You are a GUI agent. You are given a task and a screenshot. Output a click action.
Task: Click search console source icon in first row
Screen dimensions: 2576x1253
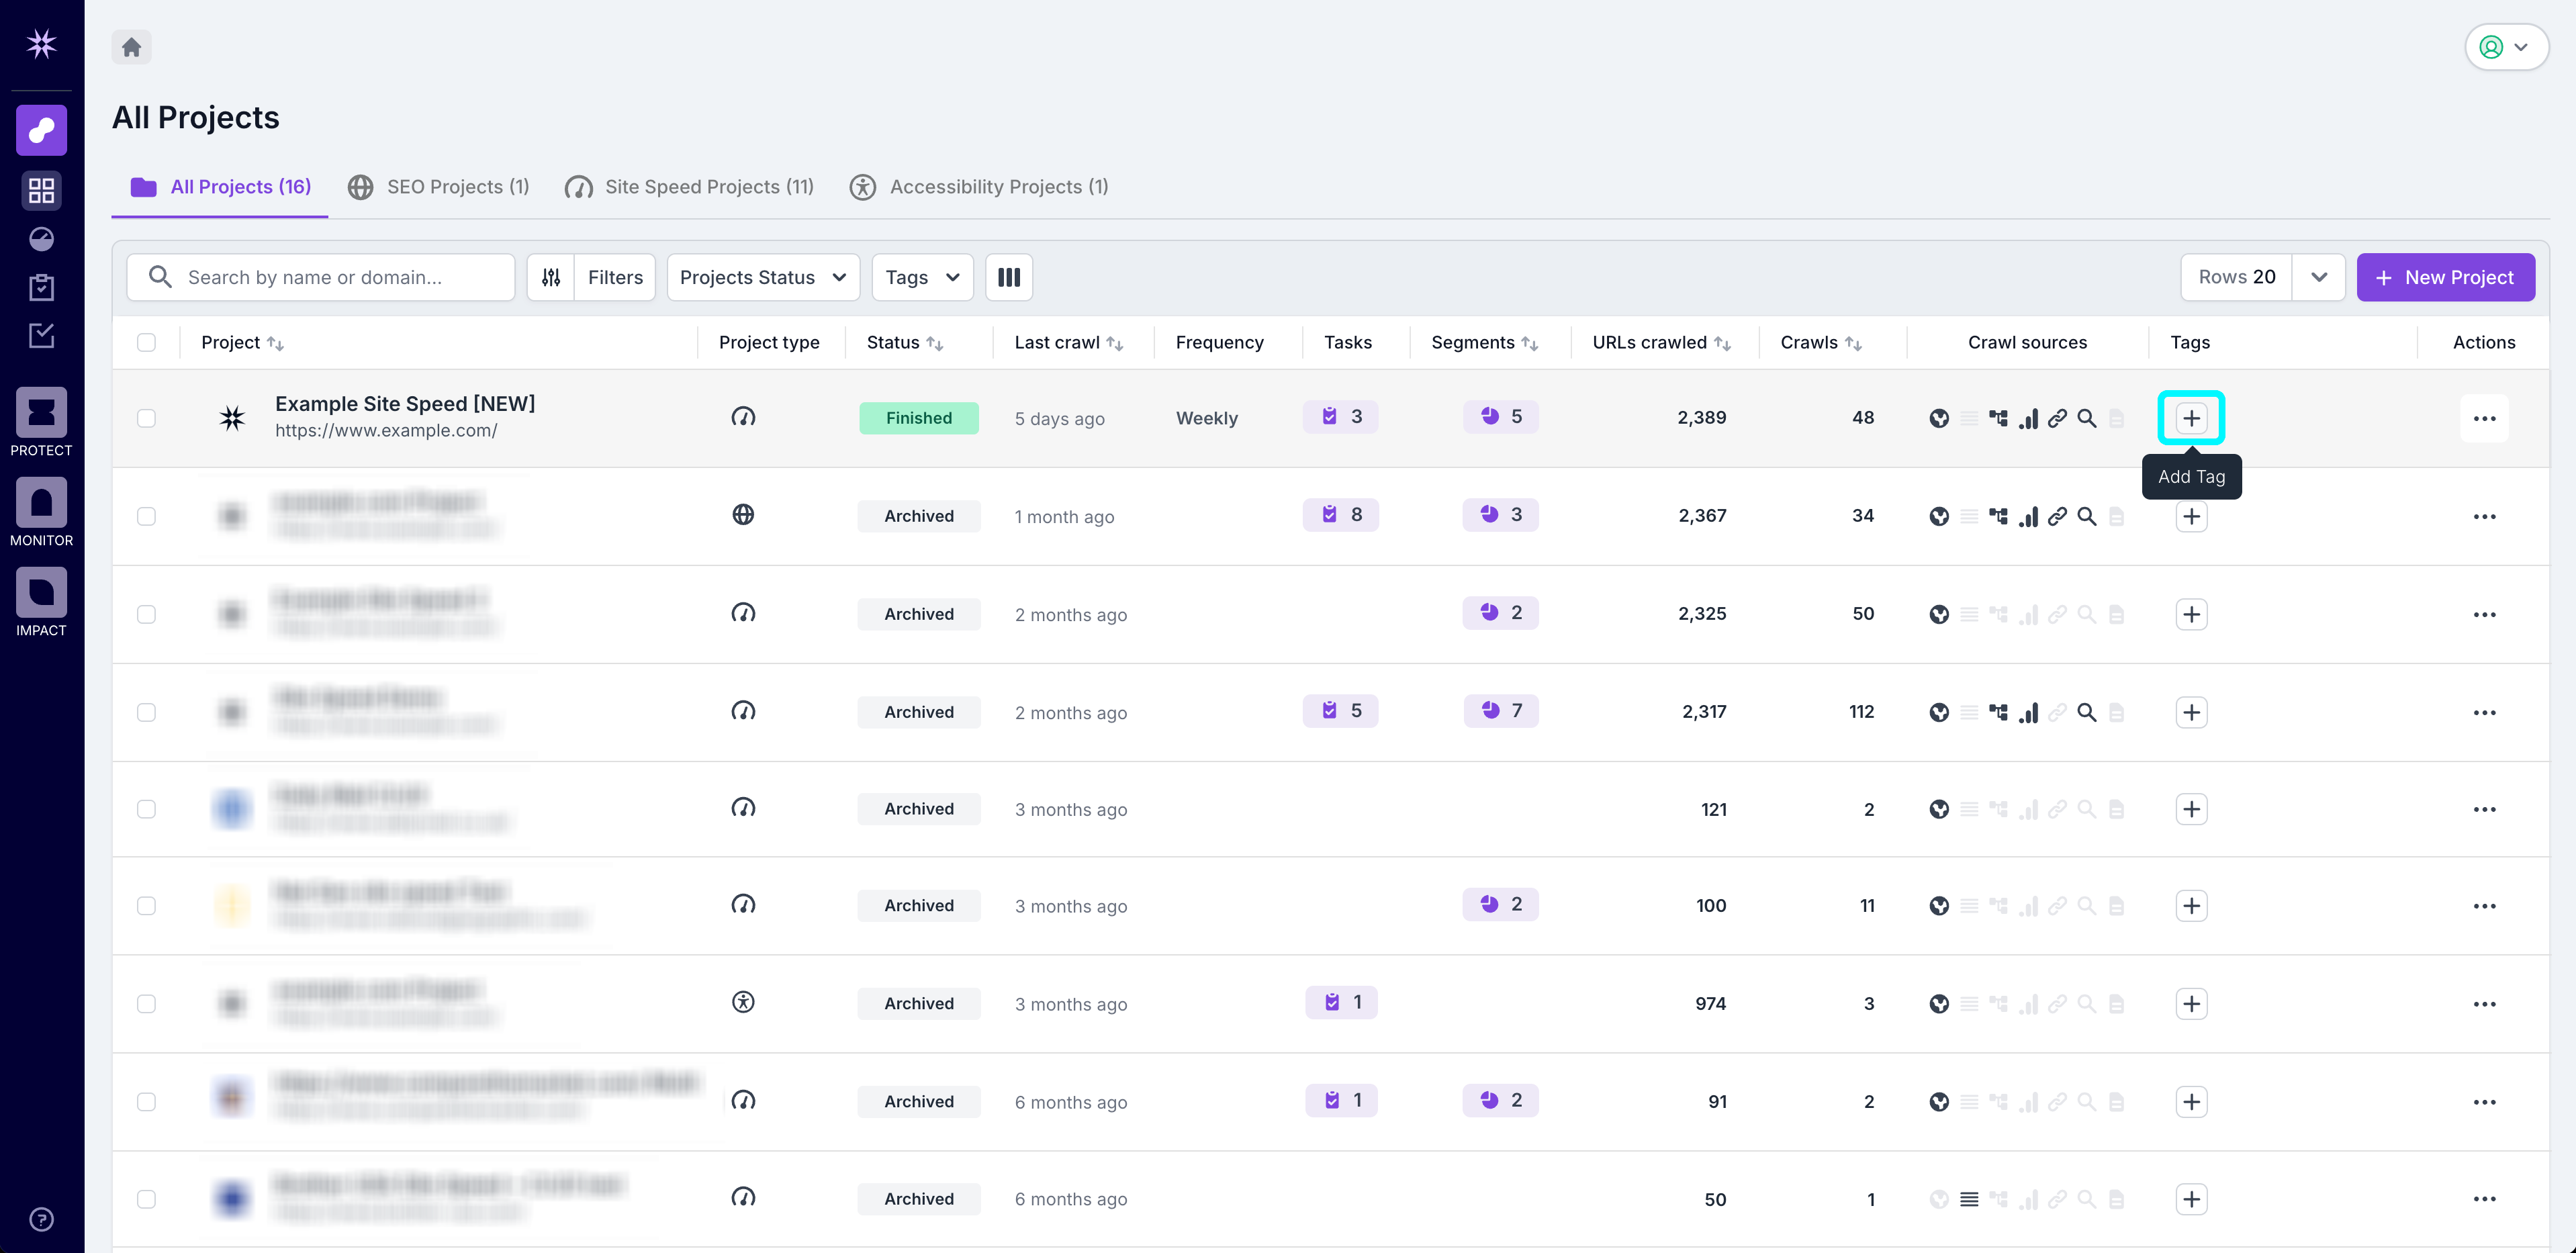[x=2087, y=418]
